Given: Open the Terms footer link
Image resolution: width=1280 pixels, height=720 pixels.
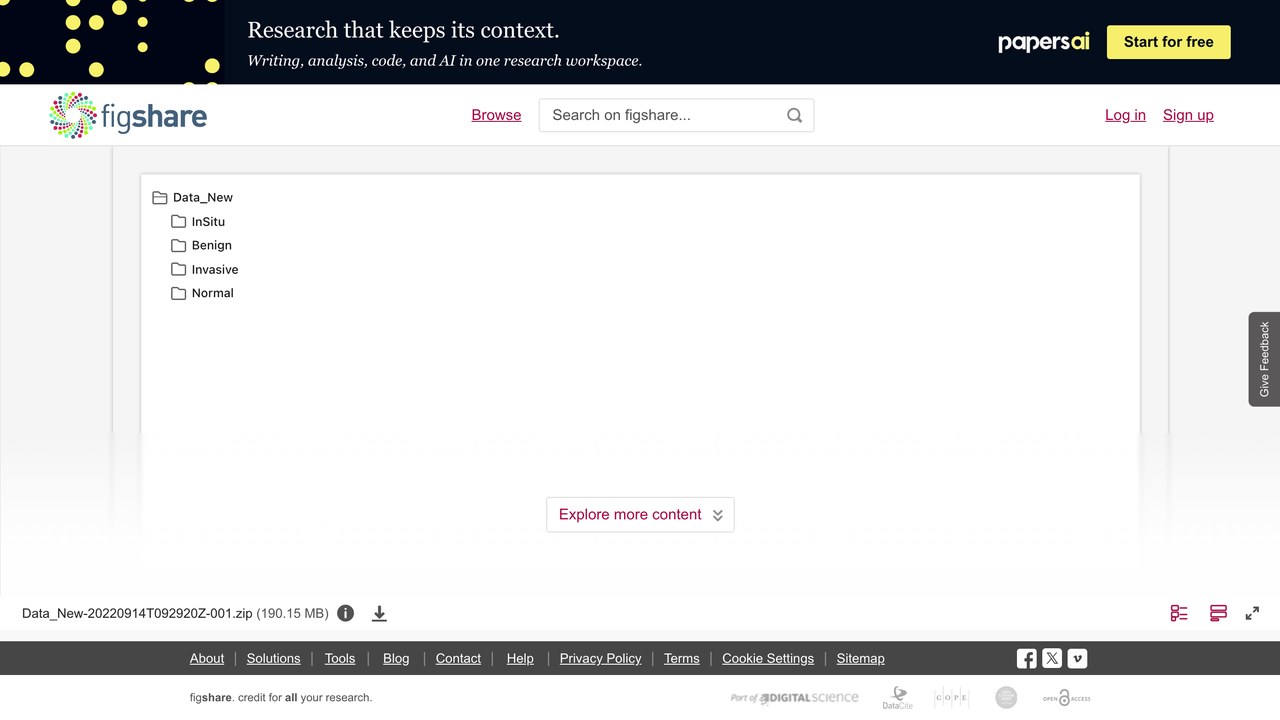Looking at the screenshot, I should pos(682,658).
